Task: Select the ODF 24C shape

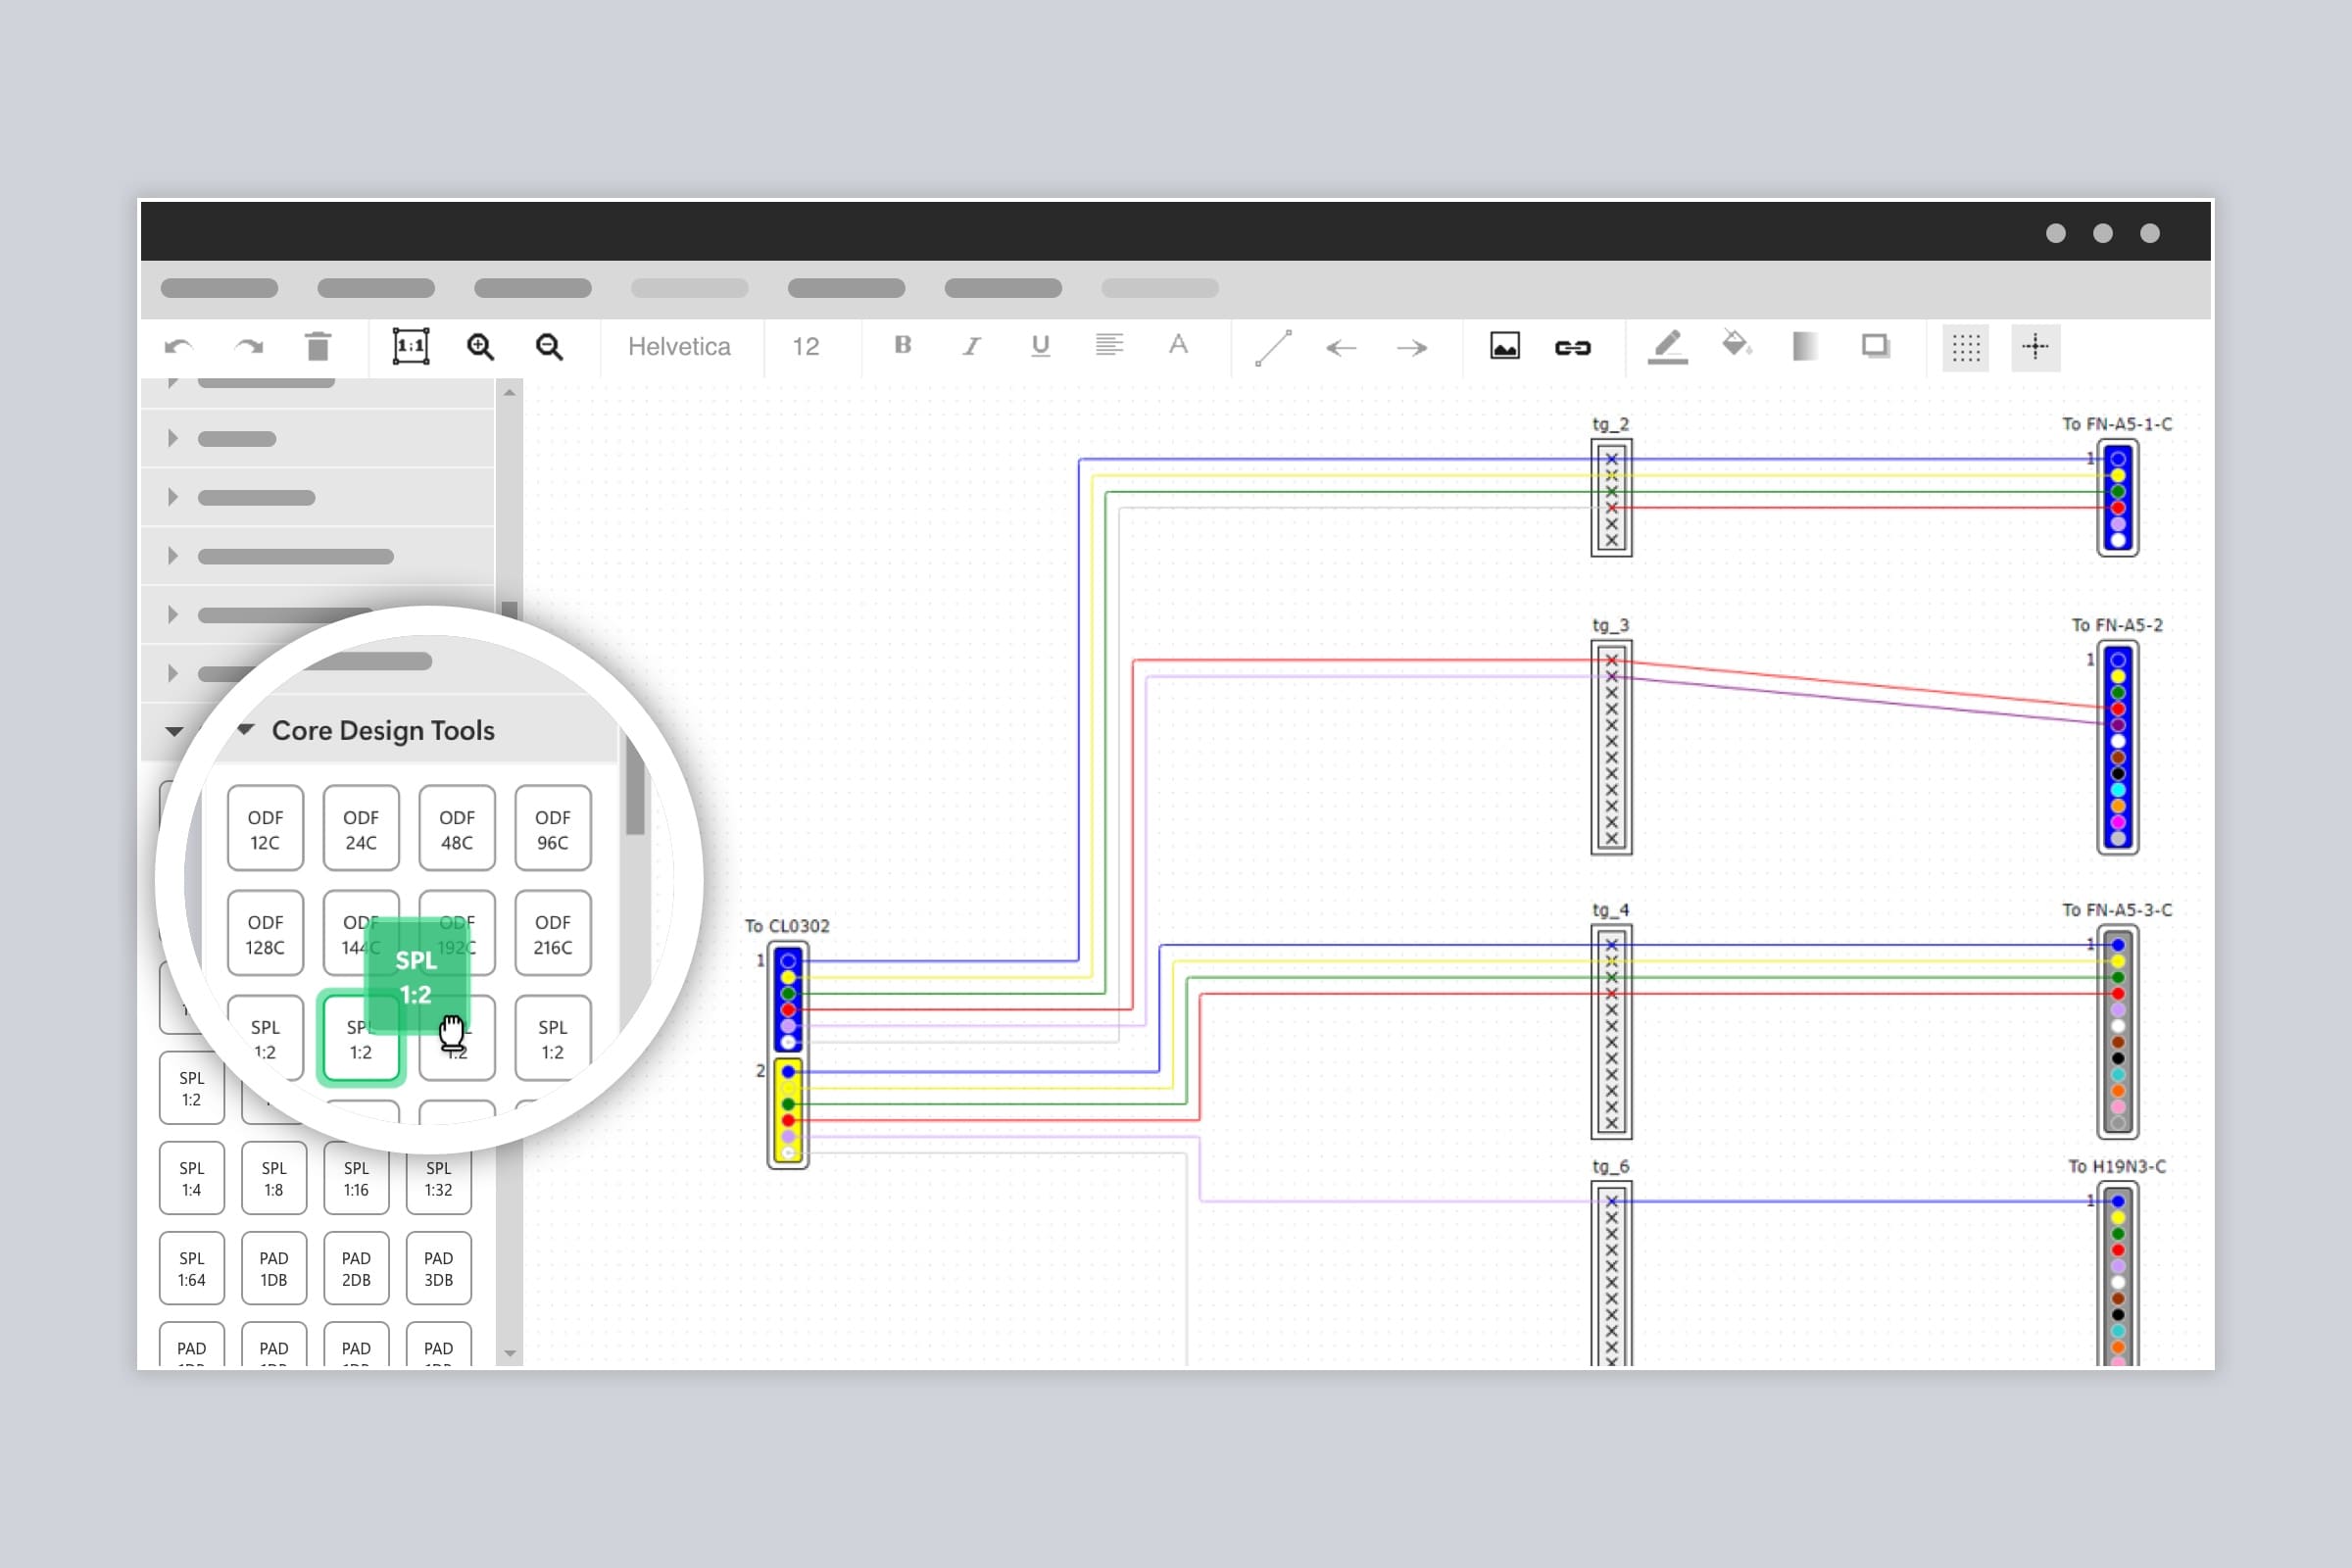Action: tap(361, 829)
